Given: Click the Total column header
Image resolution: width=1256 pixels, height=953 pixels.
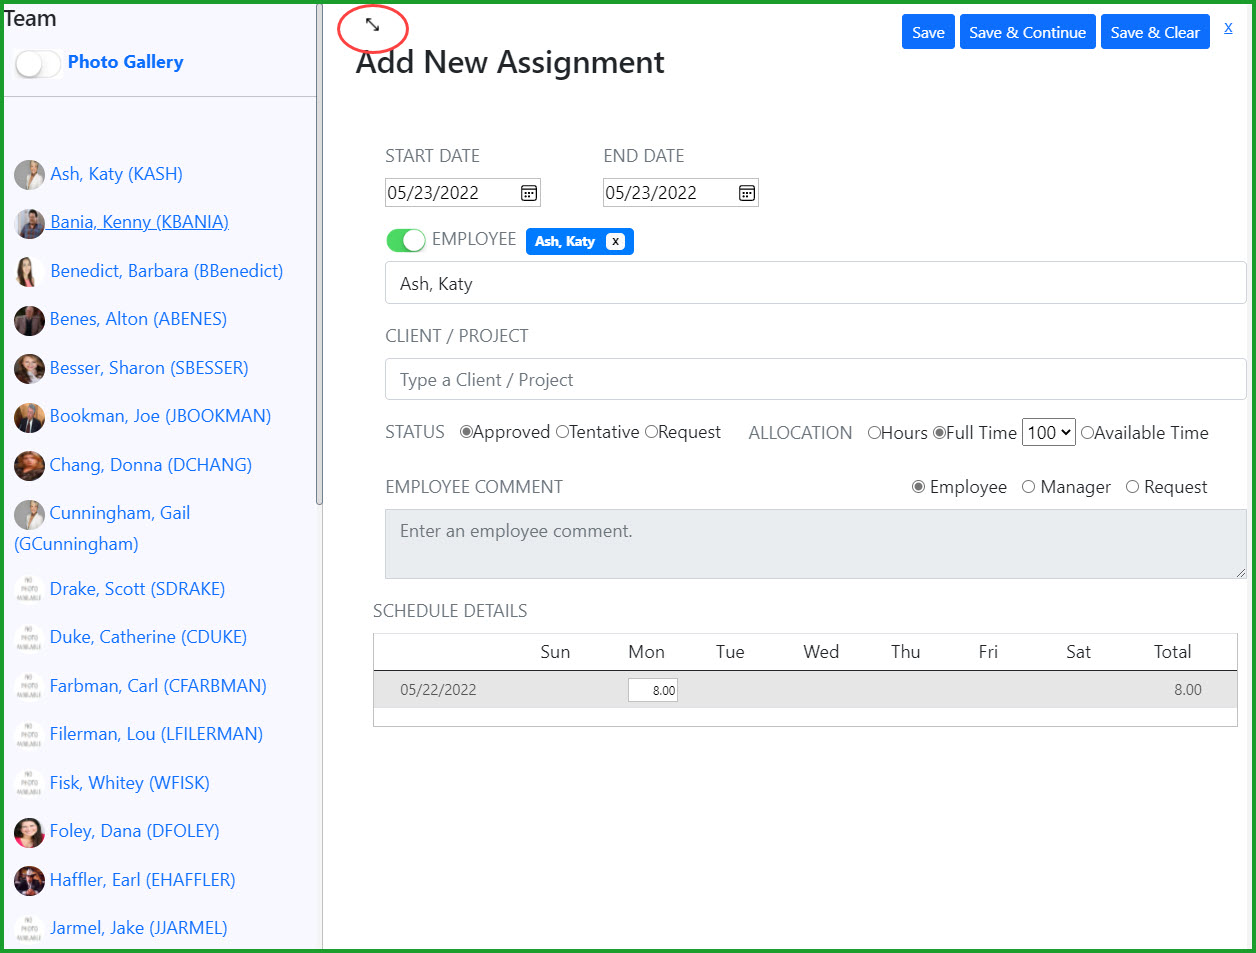Looking at the screenshot, I should tap(1172, 652).
